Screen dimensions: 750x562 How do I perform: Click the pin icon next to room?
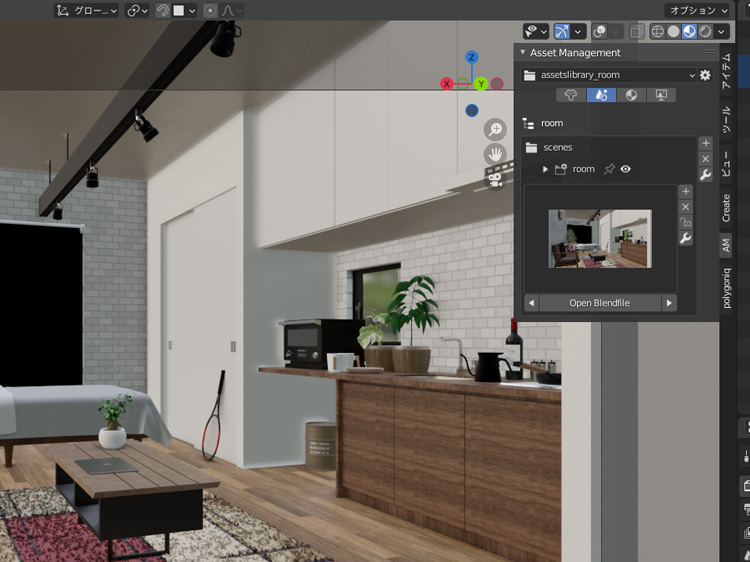point(608,169)
